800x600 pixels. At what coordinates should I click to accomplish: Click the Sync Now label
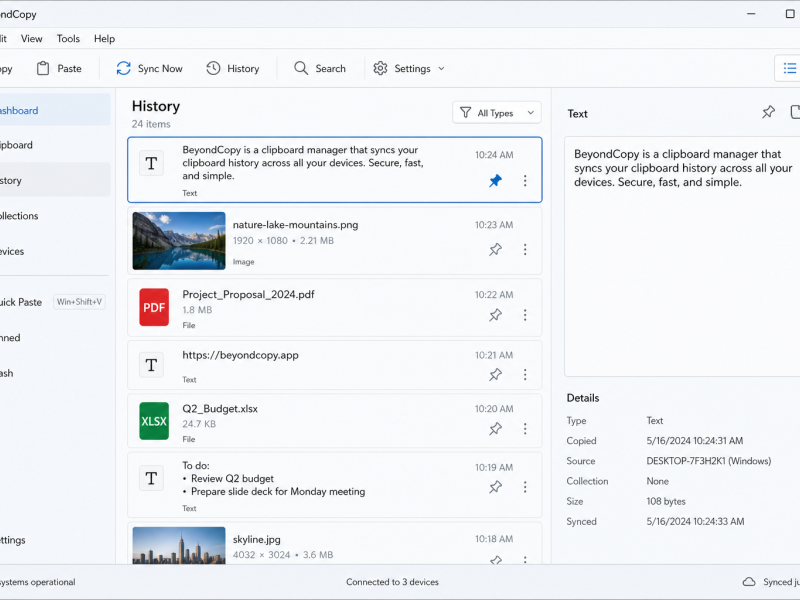(x=160, y=68)
